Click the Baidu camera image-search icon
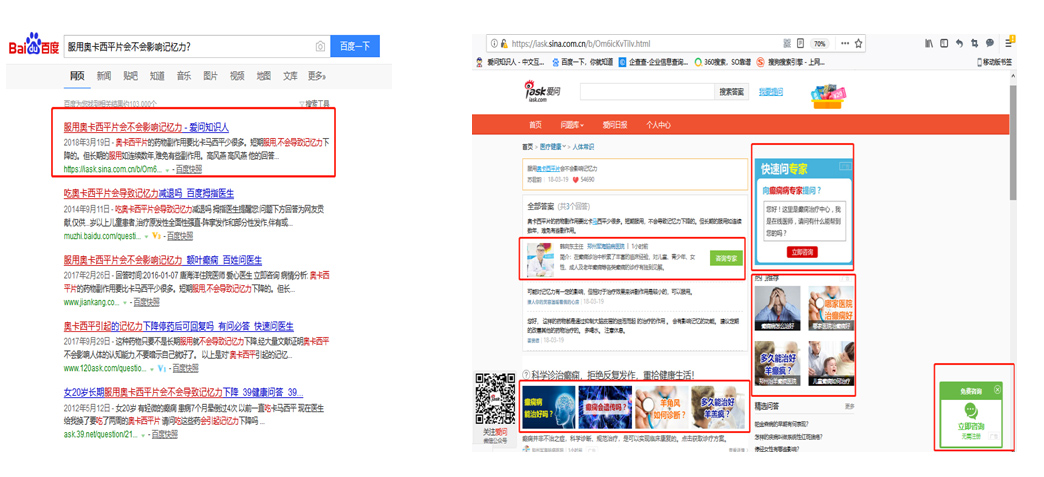The width and height of the screenshot is (1044, 477). tap(320, 46)
